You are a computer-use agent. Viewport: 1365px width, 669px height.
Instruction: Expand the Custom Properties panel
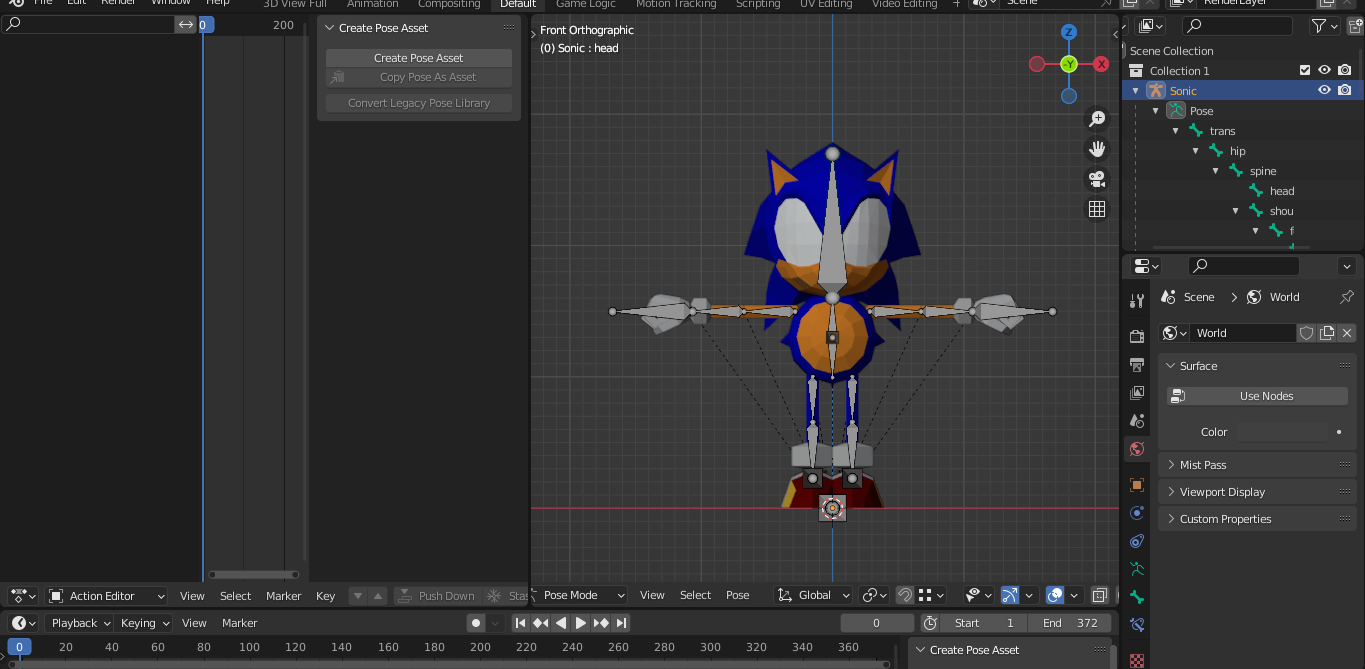(x=1258, y=519)
